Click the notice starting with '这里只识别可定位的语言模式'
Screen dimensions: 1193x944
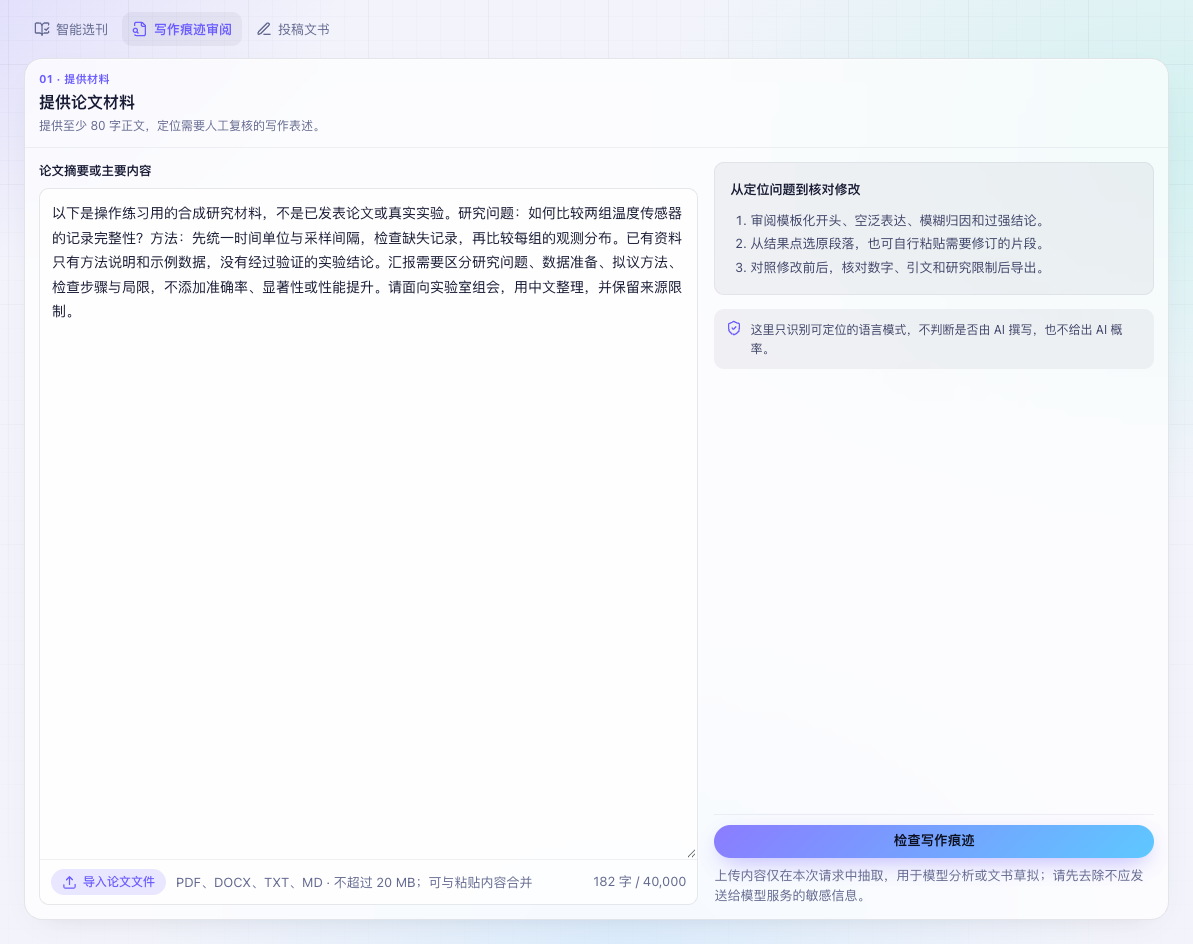(937, 339)
